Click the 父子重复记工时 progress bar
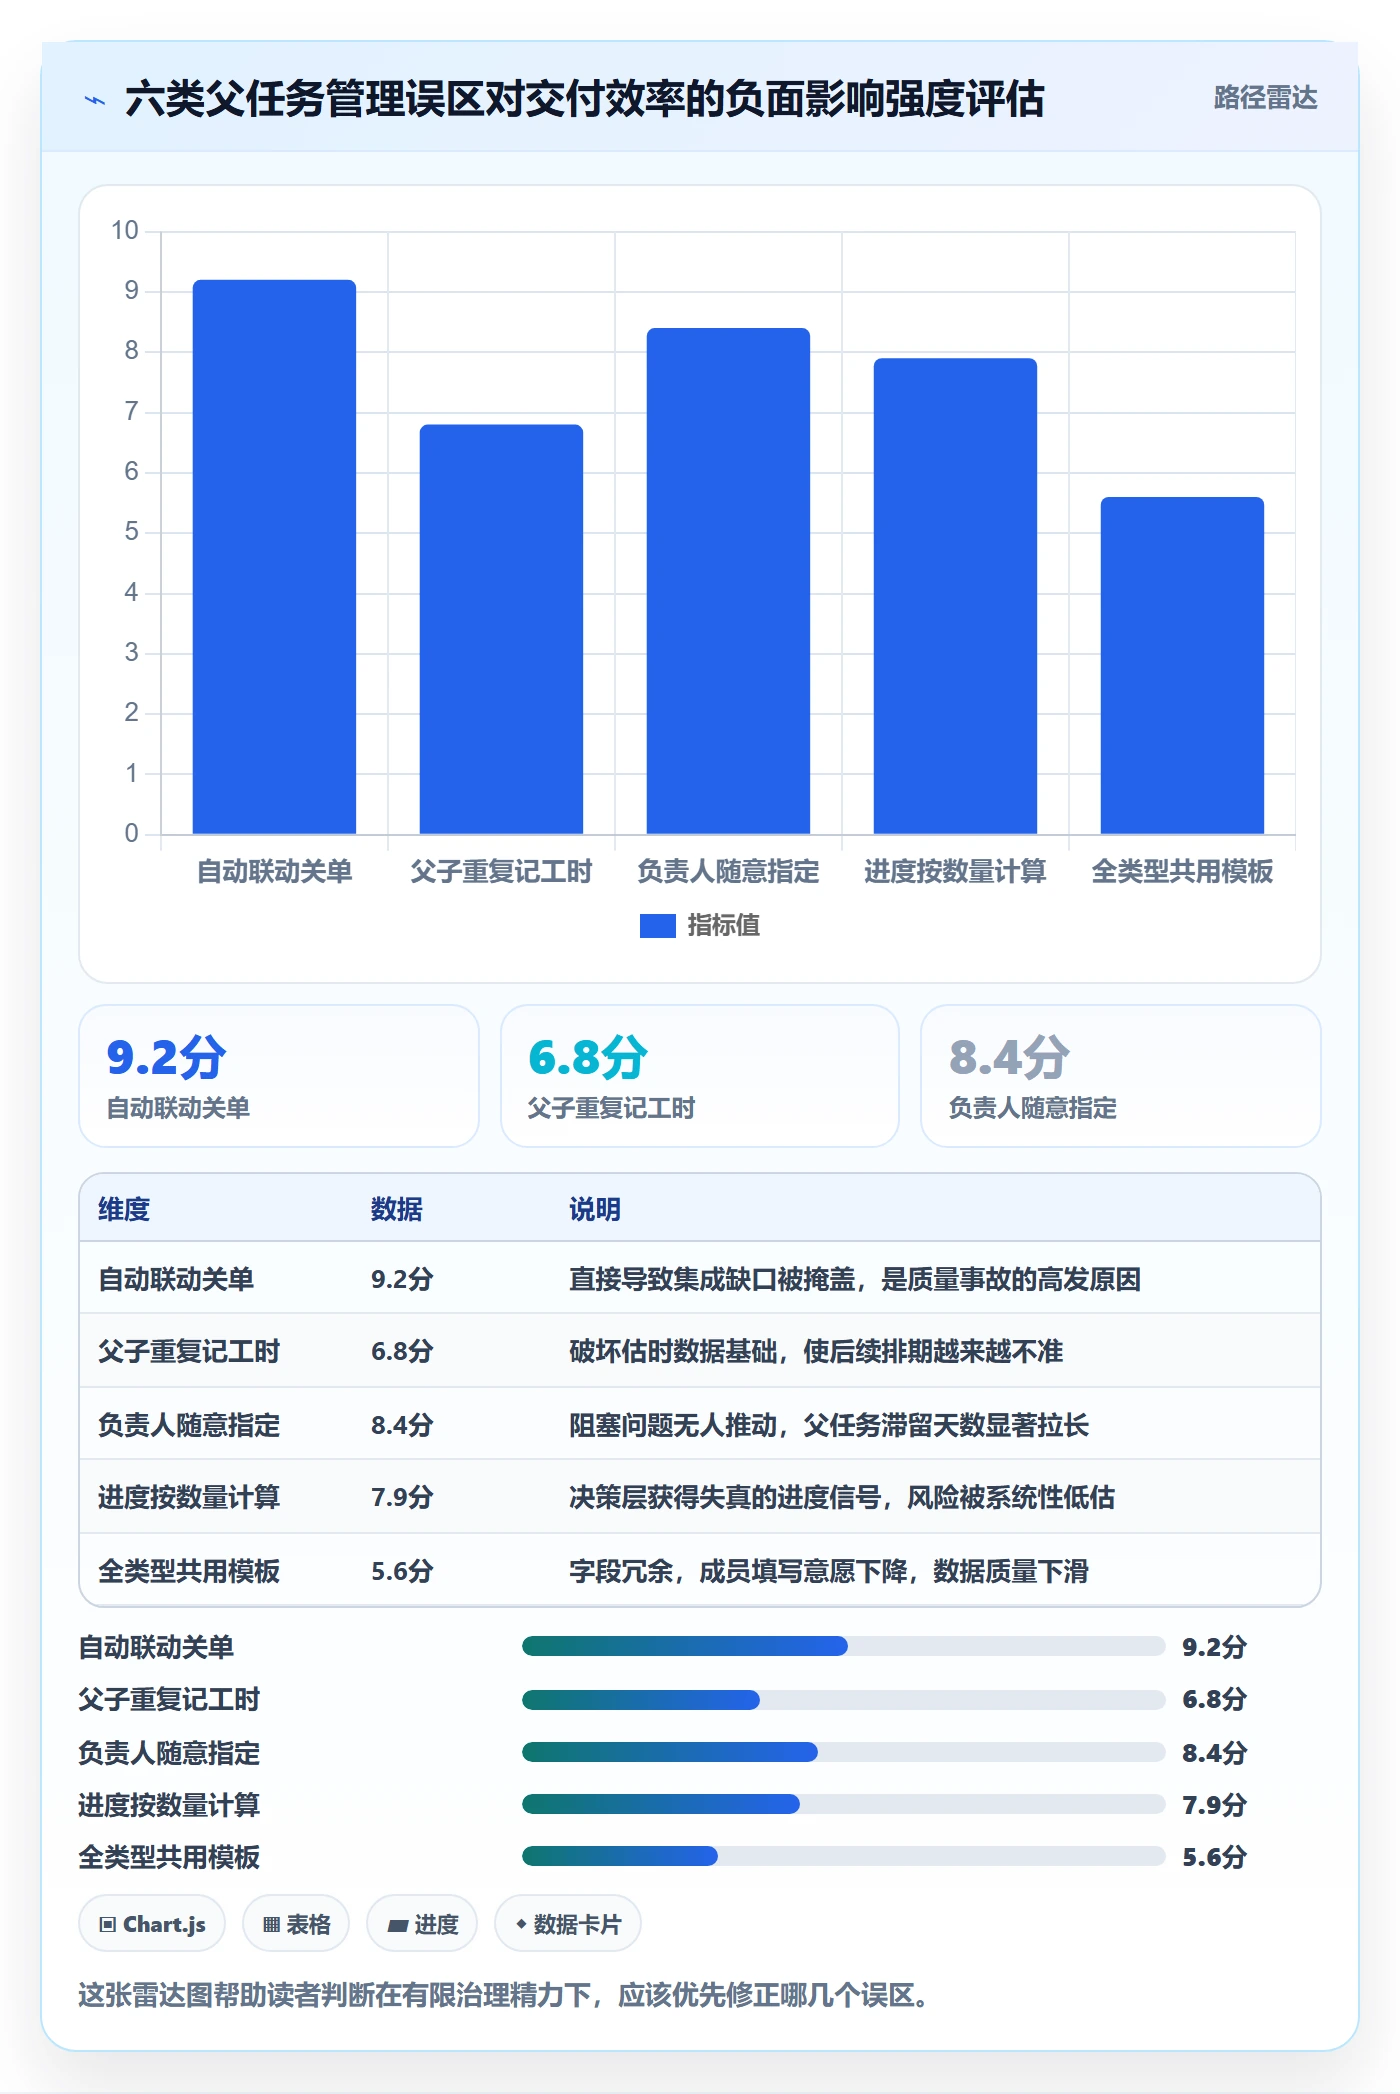Viewport: 1400px width, 2094px height. 843,1699
